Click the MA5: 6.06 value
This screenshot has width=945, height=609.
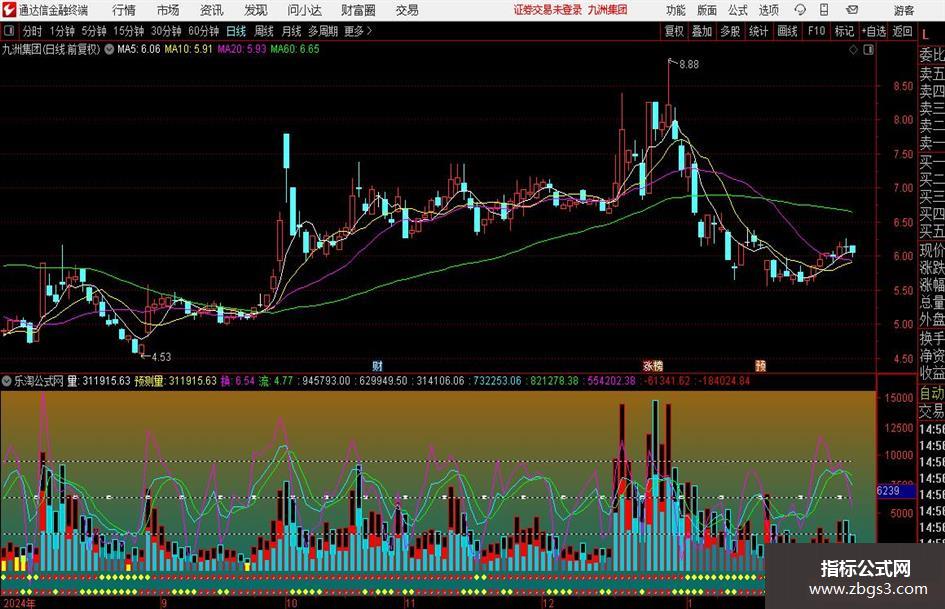(x=139, y=49)
